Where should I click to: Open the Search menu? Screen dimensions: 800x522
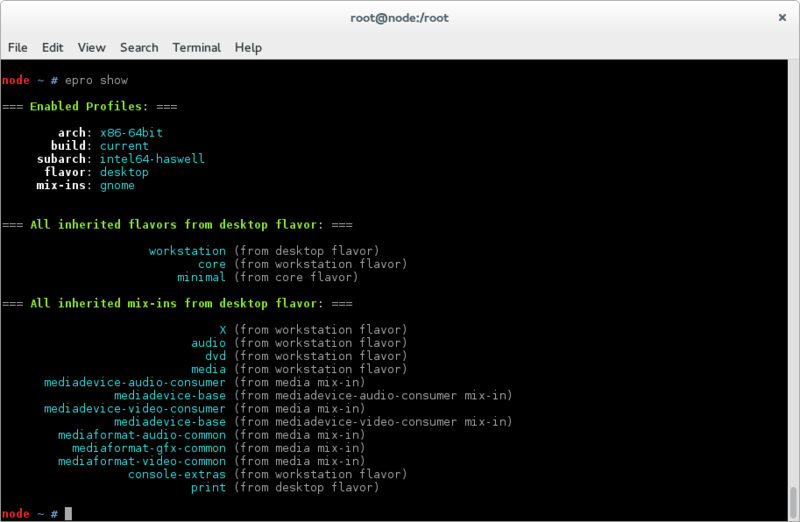click(139, 47)
